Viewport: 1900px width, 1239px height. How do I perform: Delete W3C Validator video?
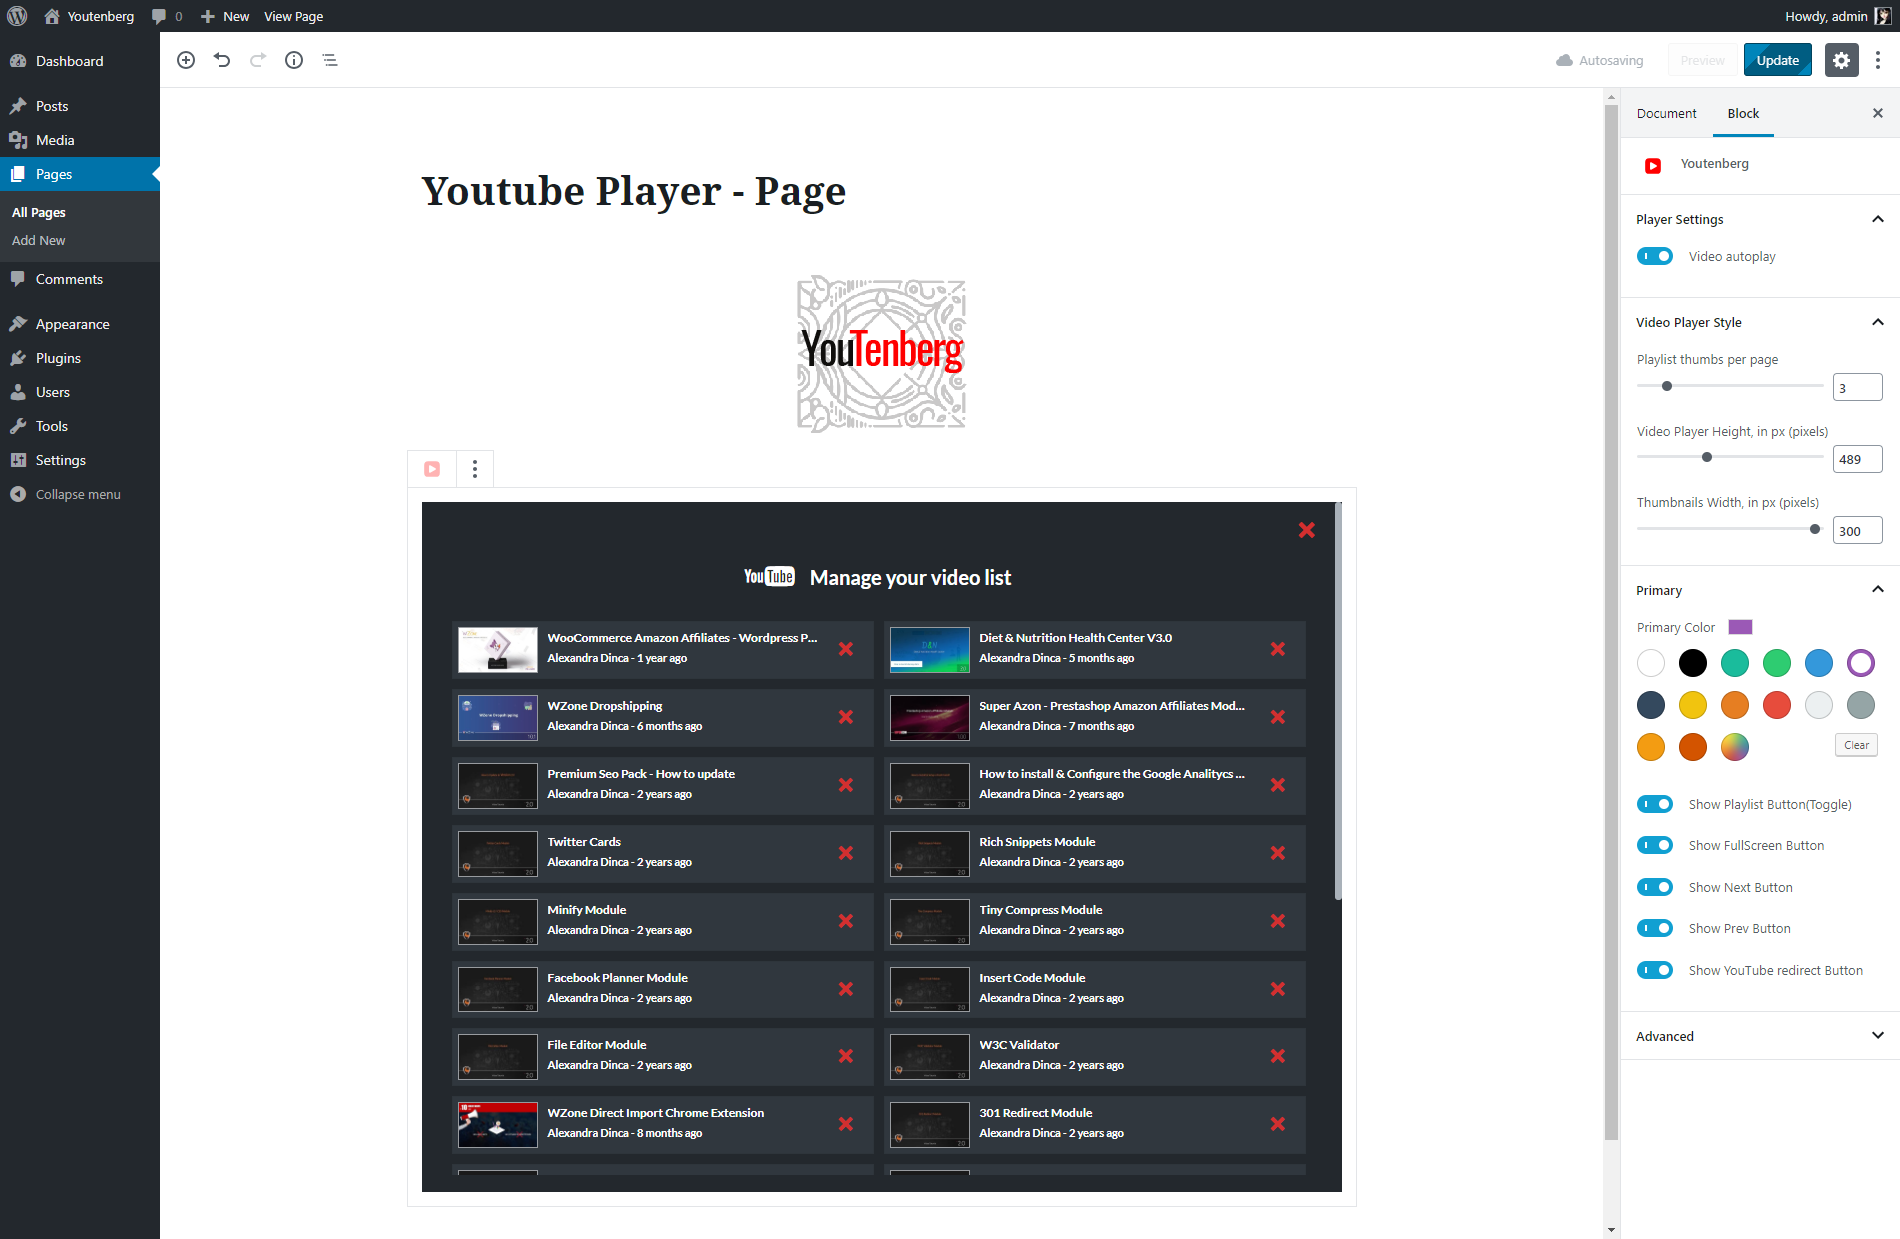coord(1278,1056)
